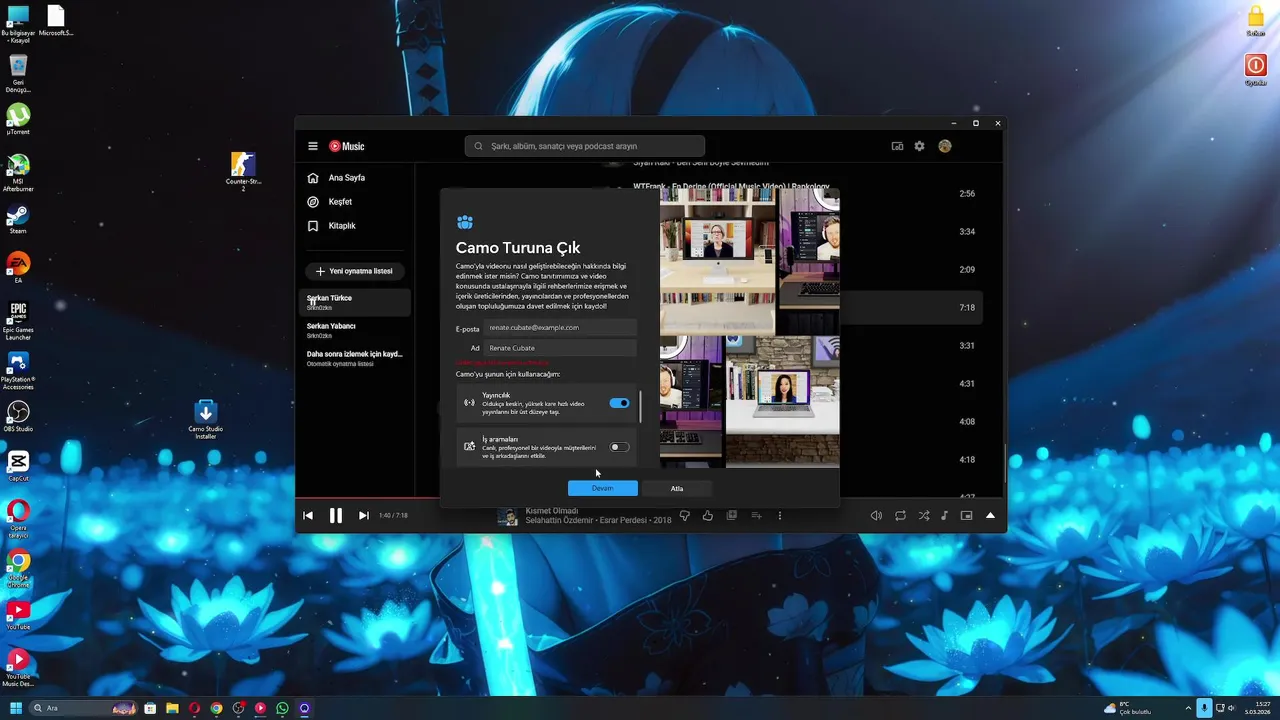The width and height of the screenshot is (1280, 720).
Task: Open WhatsApp from the taskbar
Action: [x=282, y=708]
